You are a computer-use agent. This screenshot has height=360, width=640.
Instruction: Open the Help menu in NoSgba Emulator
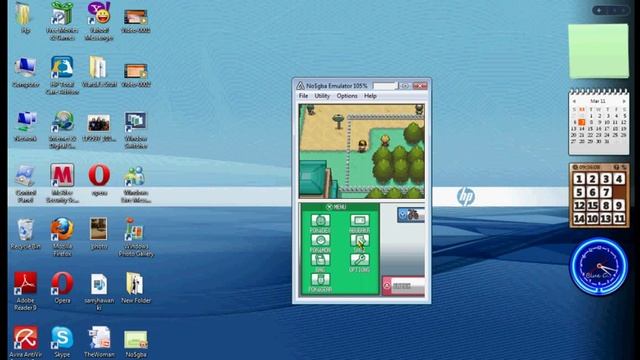(370, 96)
